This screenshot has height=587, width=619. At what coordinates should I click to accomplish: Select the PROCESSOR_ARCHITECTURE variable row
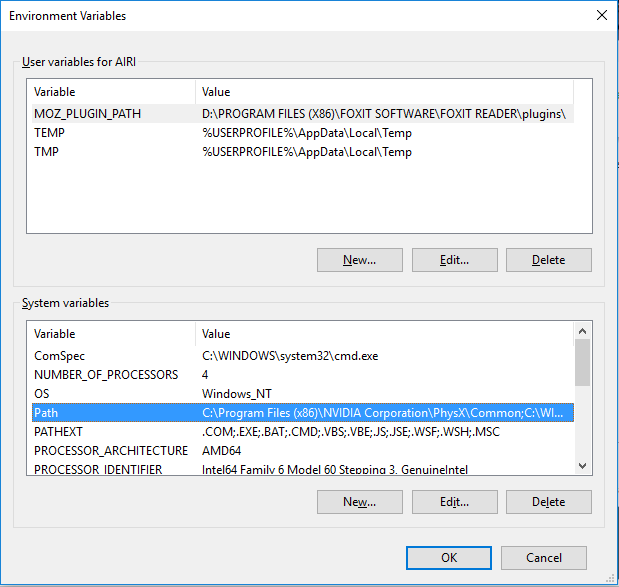coord(110,451)
